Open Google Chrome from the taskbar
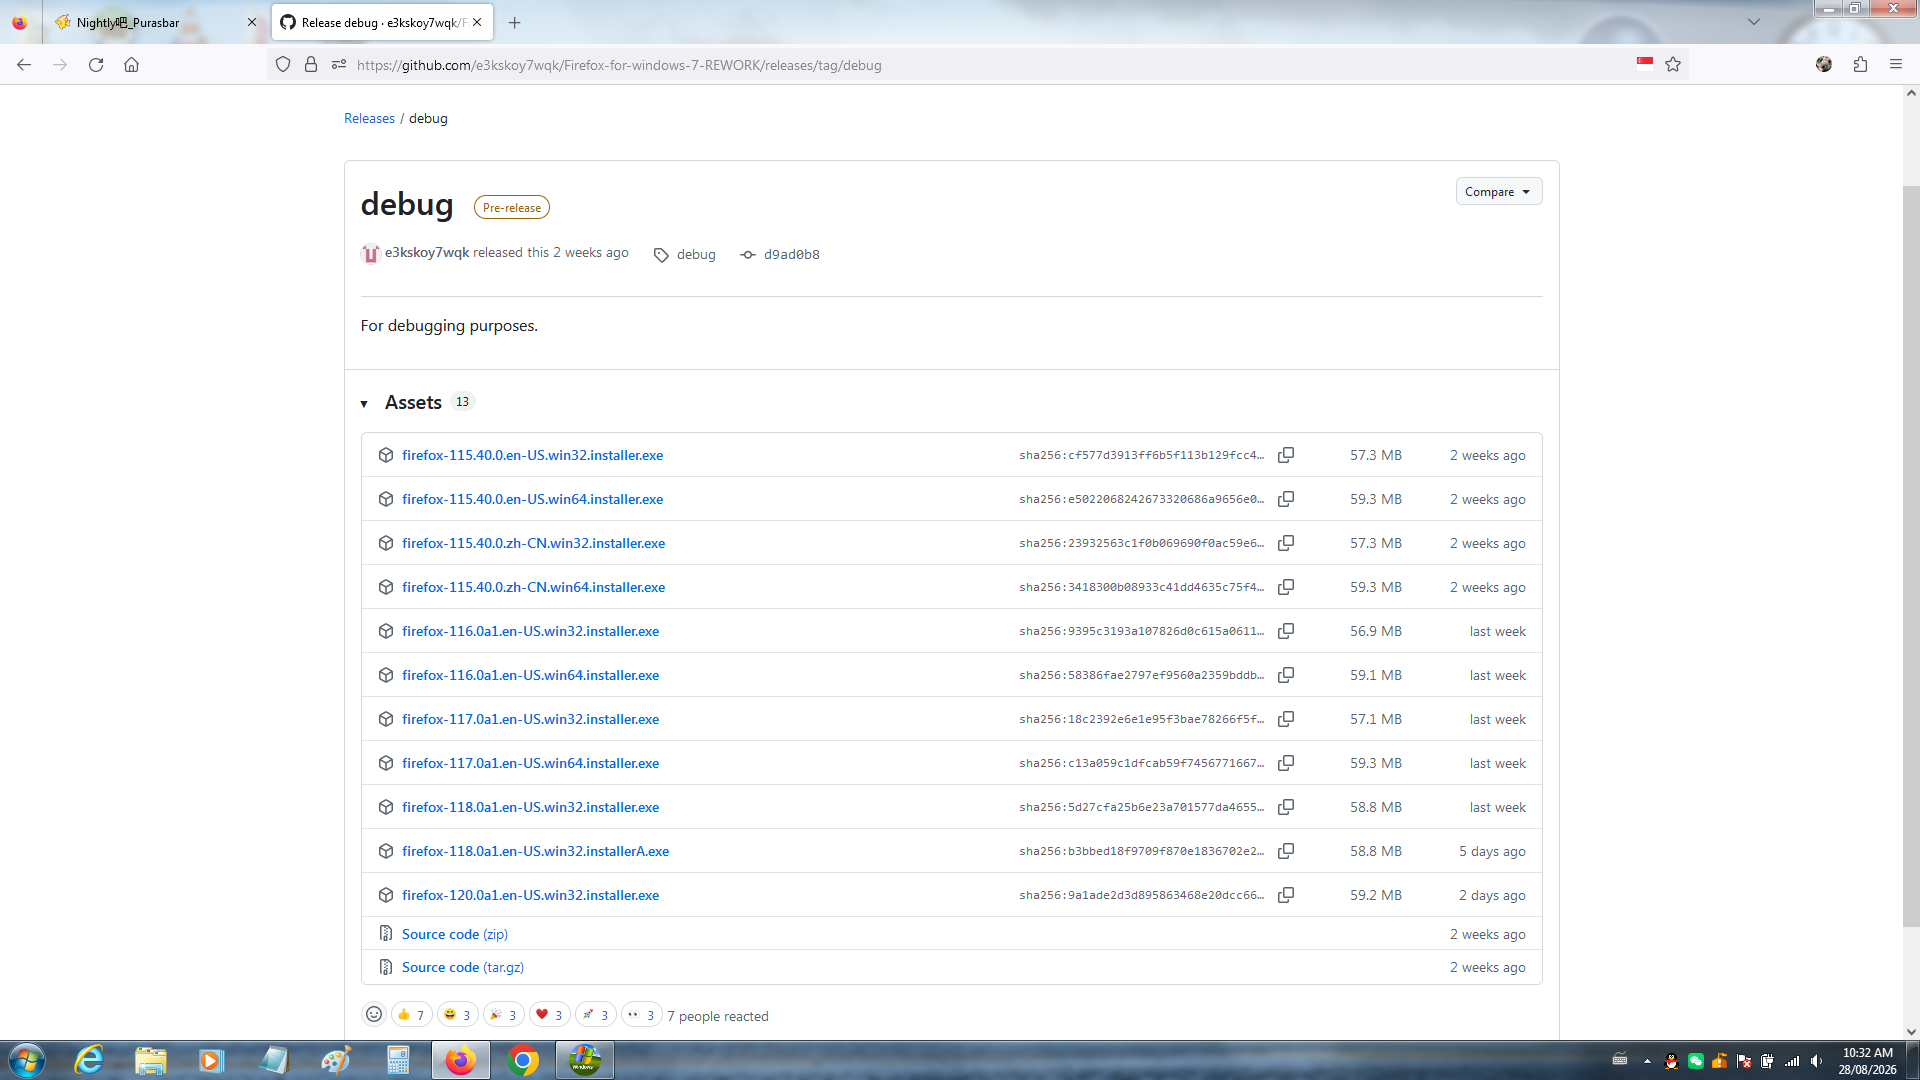1920x1080 pixels. [522, 1060]
